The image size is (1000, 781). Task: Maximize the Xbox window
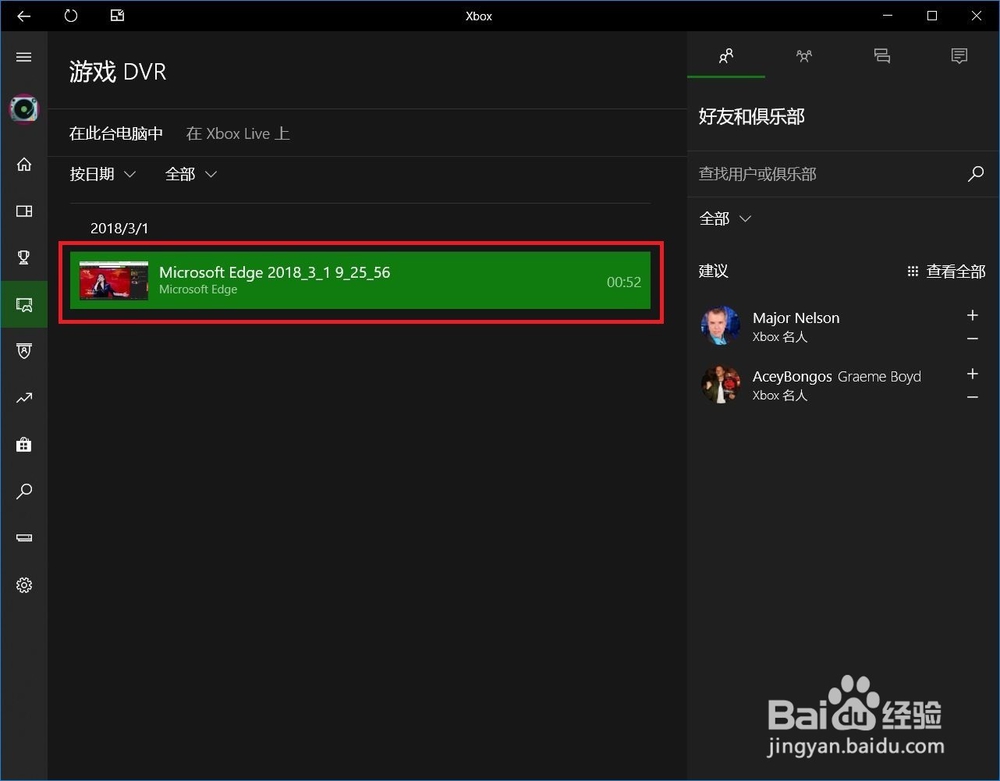click(932, 16)
